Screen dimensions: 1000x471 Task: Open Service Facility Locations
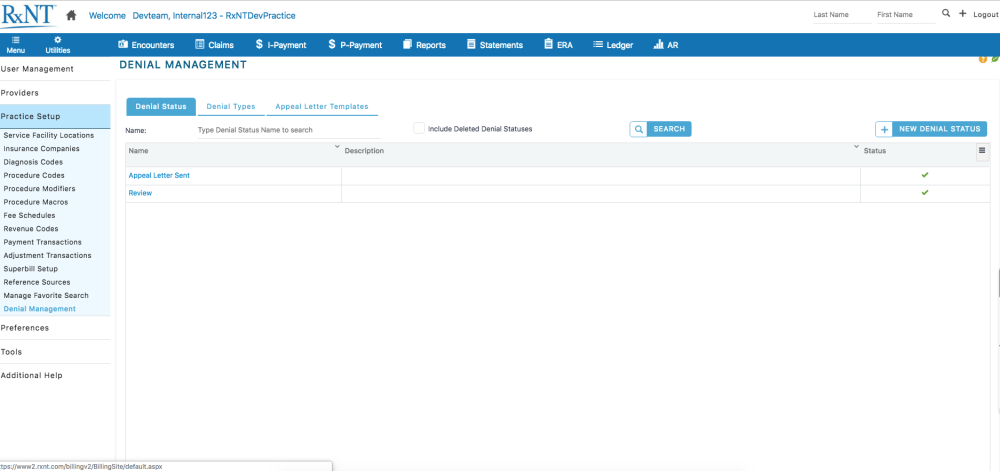coord(48,136)
